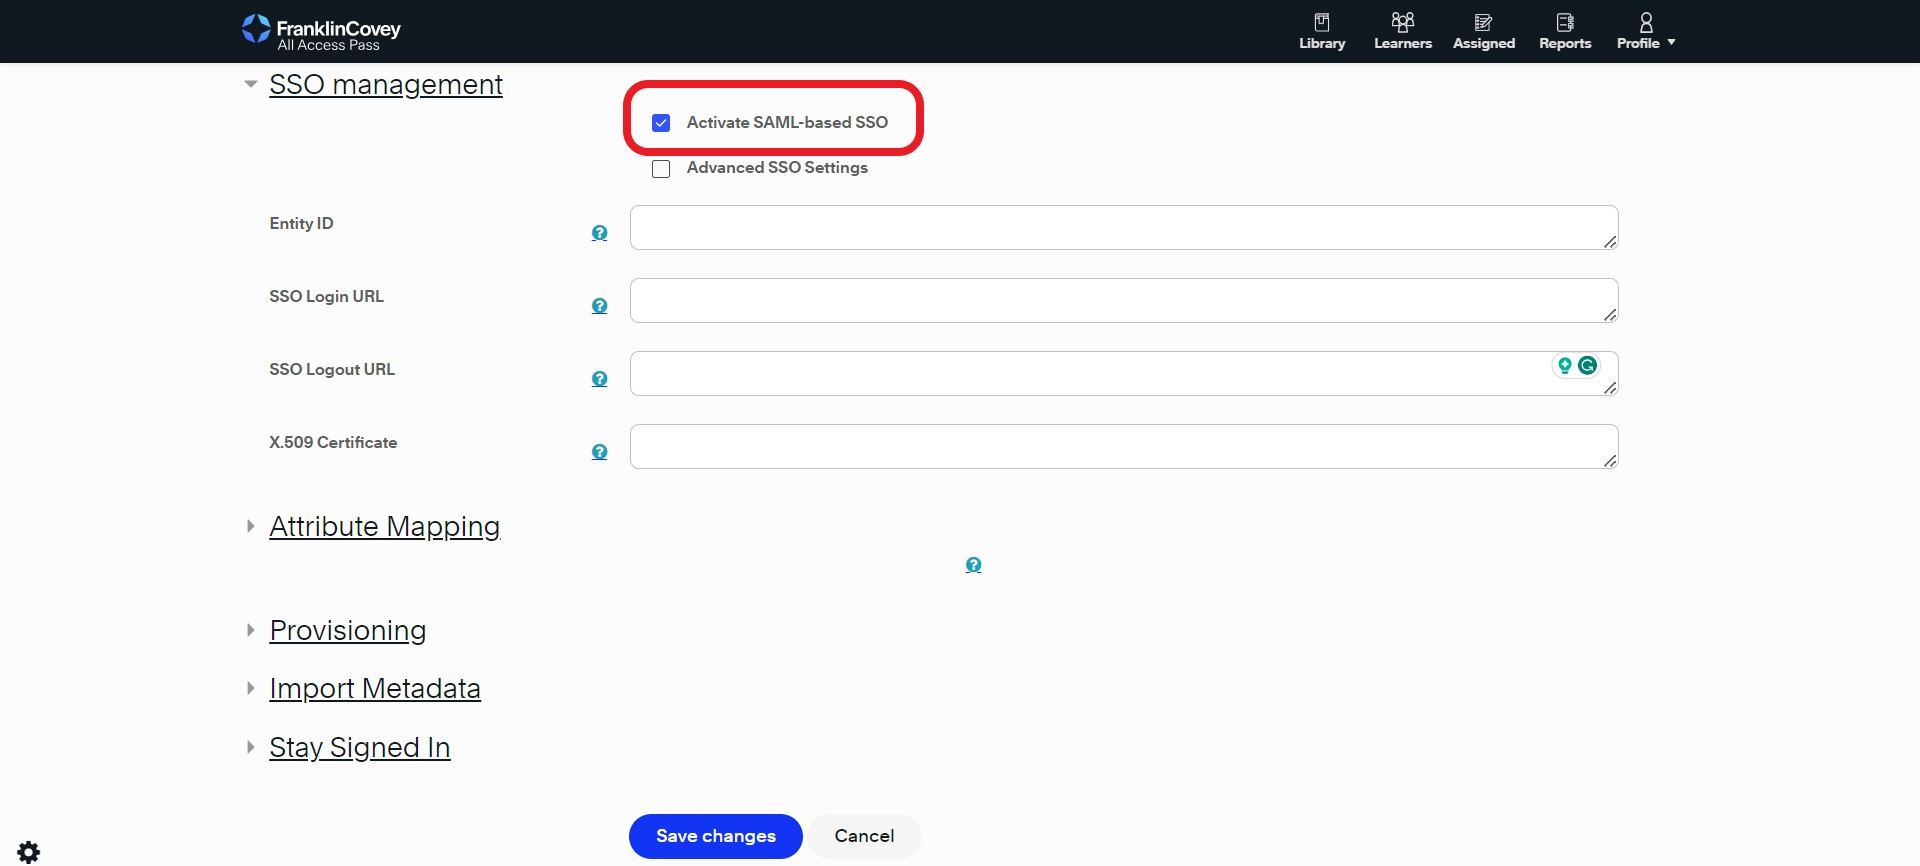Expand the Attribute Mapping section
Image resolution: width=1920 pixels, height=866 pixels.
pyautogui.click(x=384, y=527)
